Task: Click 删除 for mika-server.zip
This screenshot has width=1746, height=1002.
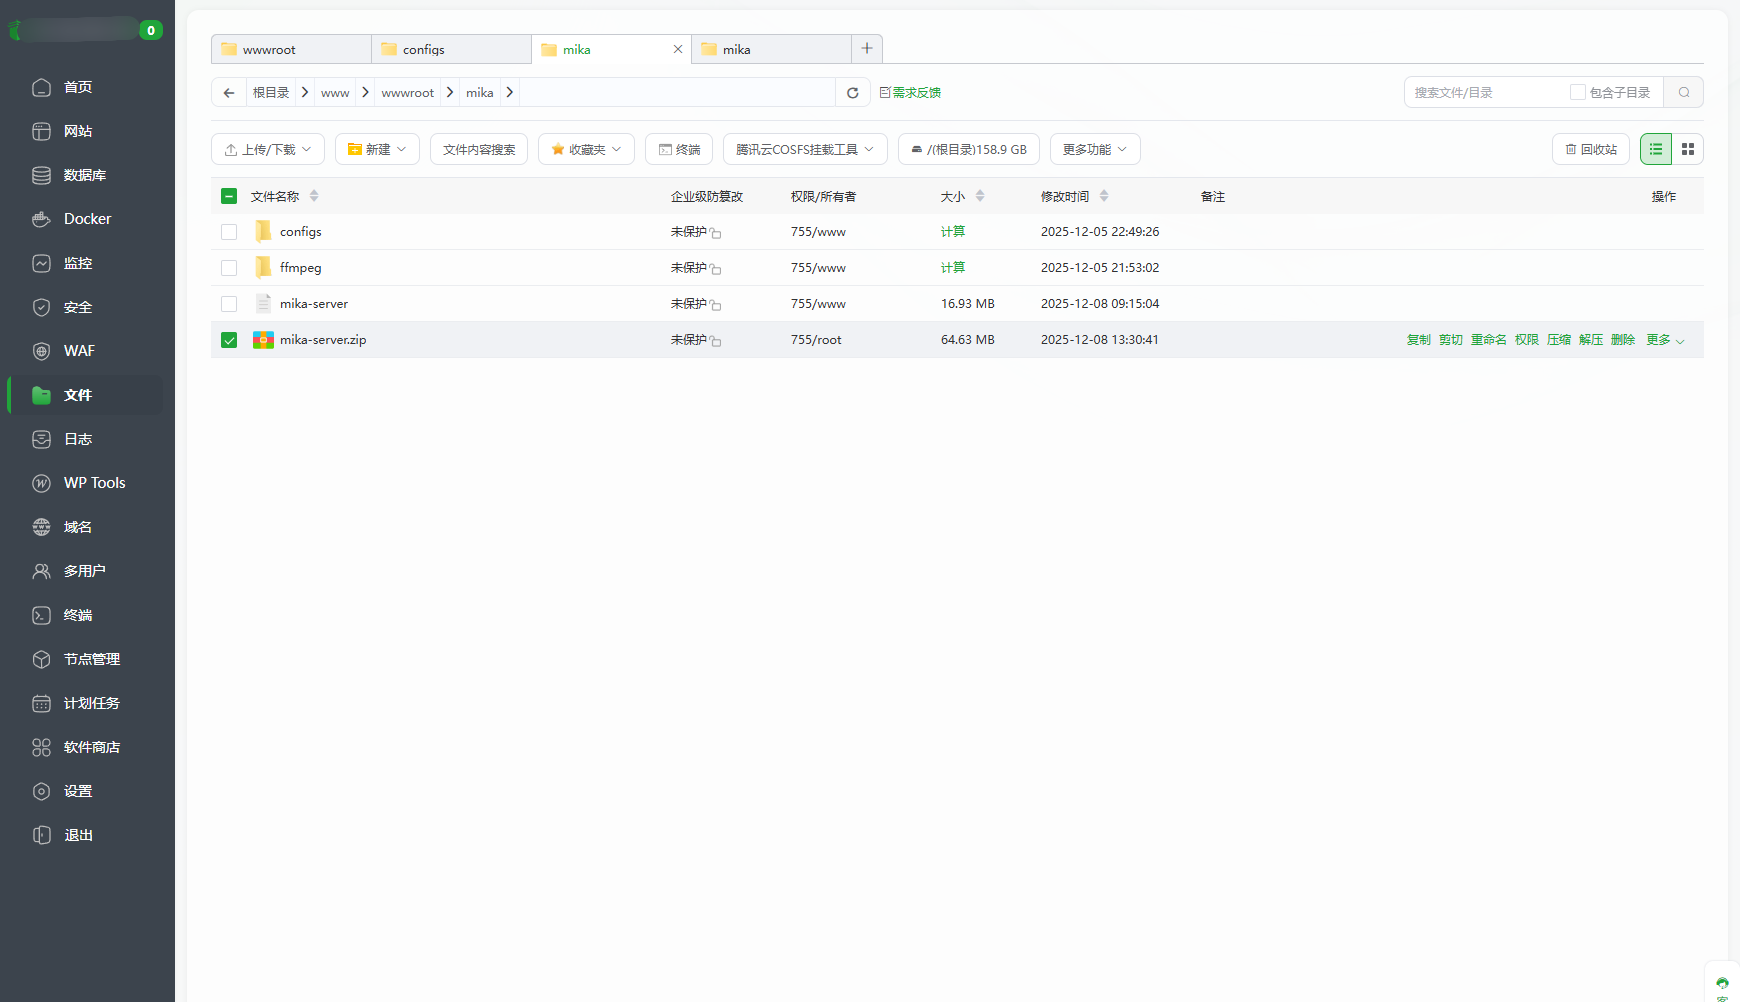Action: coord(1622,340)
